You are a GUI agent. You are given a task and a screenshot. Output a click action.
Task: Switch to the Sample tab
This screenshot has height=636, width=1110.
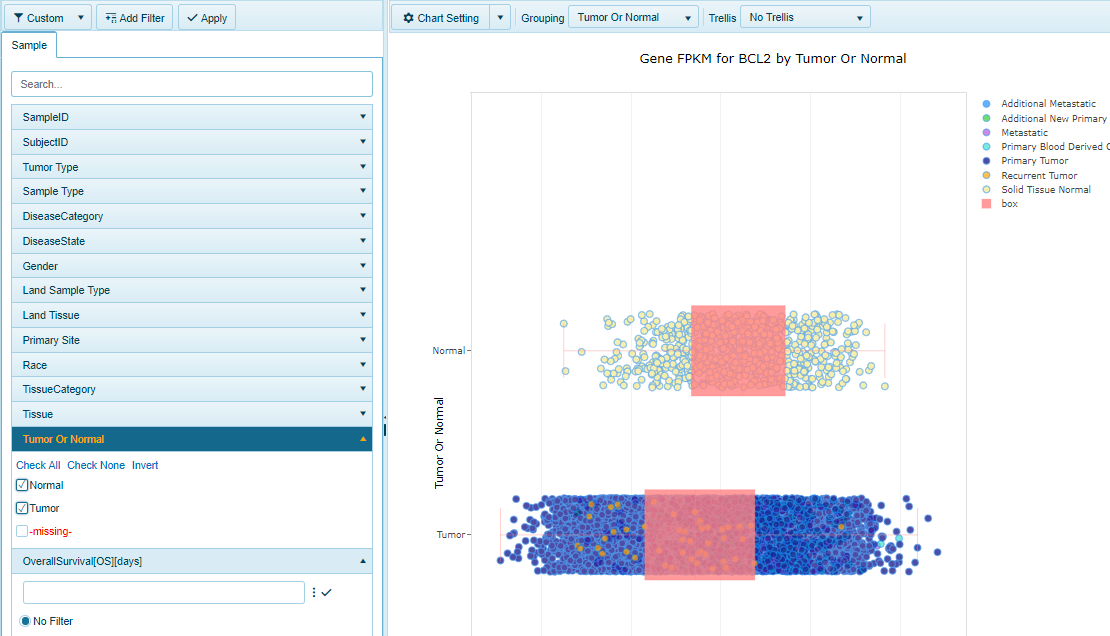pos(30,46)
